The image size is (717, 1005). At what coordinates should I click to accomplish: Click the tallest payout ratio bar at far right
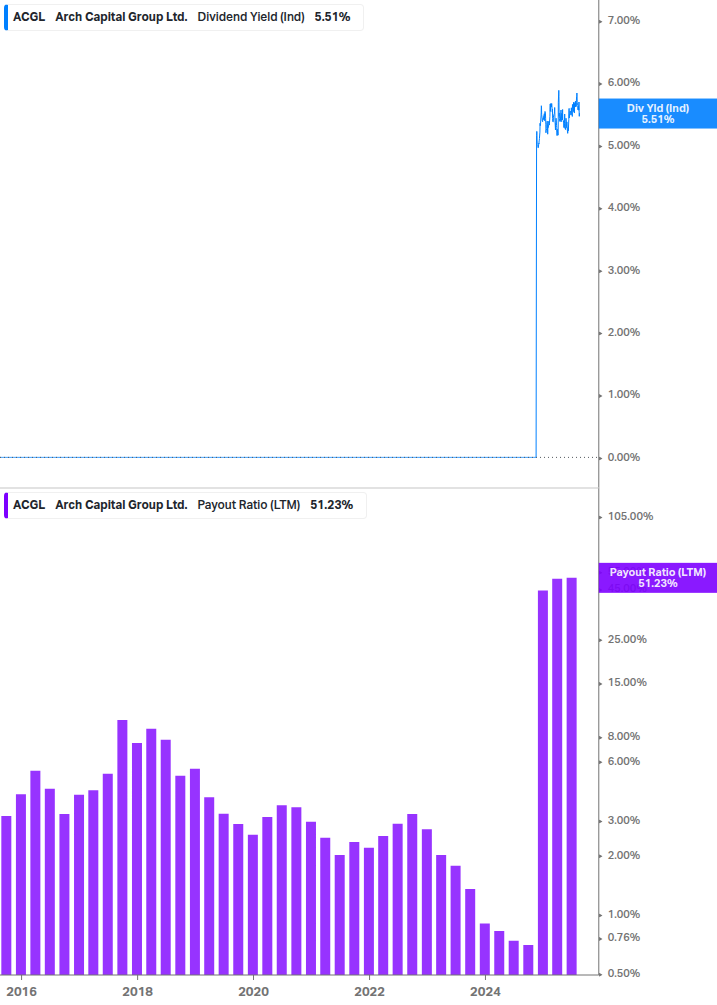point(572,776)
